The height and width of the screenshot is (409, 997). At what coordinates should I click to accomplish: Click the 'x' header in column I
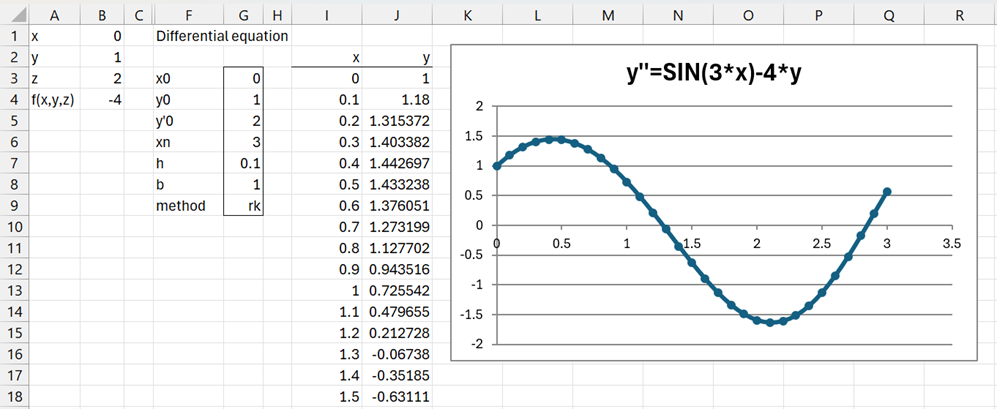pyautogui.click(x=327, y=58)
